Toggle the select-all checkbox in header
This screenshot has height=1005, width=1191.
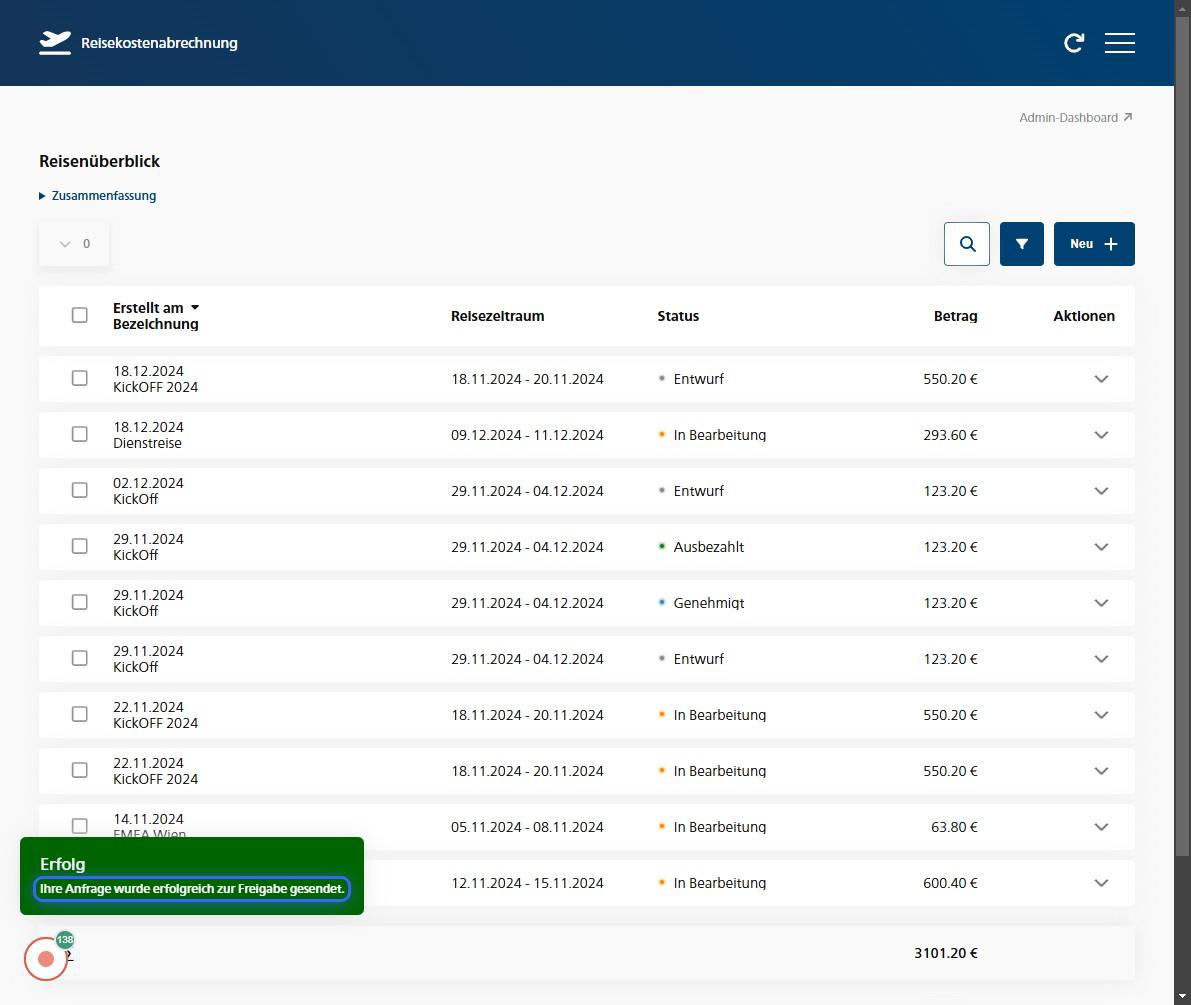click(80, 315)
